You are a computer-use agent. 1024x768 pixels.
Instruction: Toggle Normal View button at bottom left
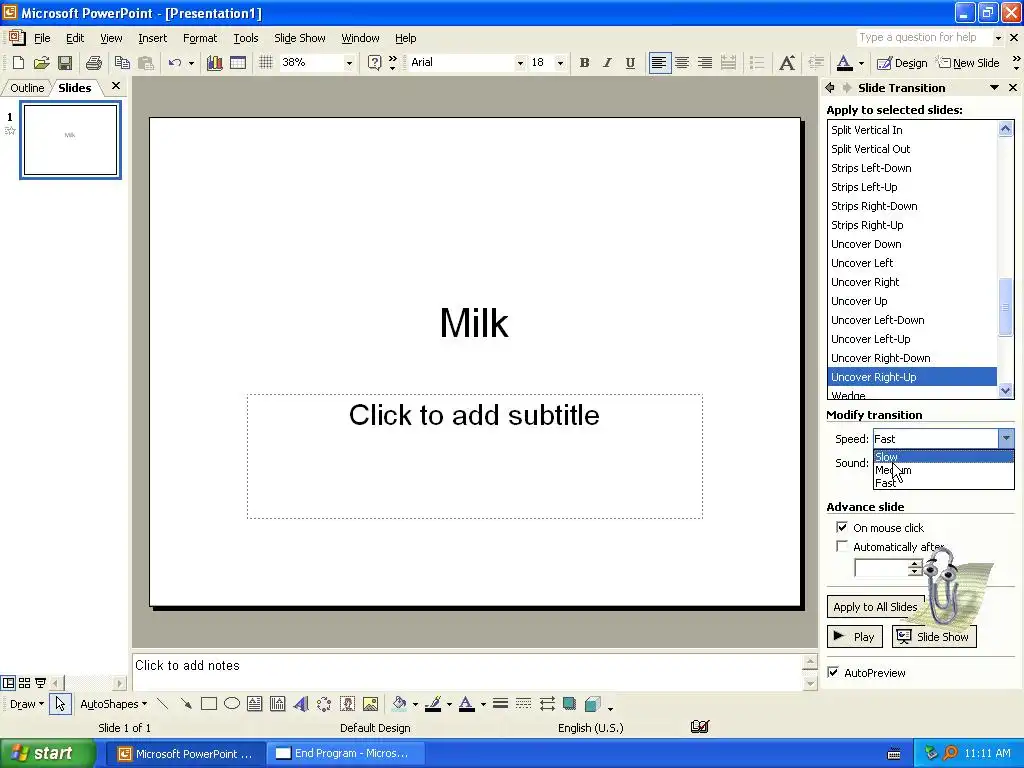tap(8, 683)
